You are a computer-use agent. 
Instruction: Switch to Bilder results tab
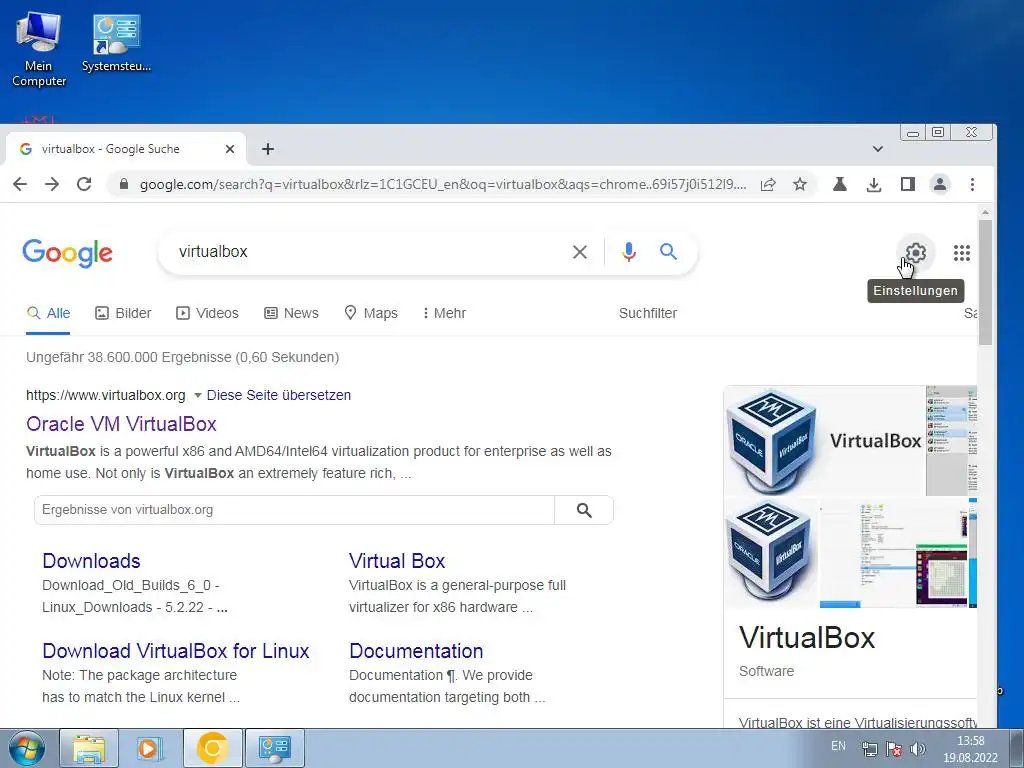tap(123, 313)
